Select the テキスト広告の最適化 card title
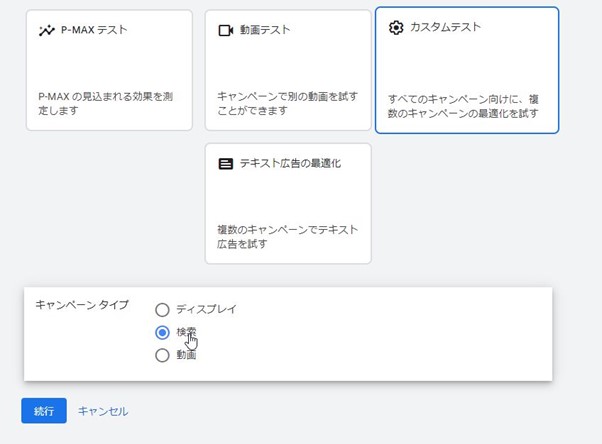Screen dimensions: 602x444 [x=290, y=163]
